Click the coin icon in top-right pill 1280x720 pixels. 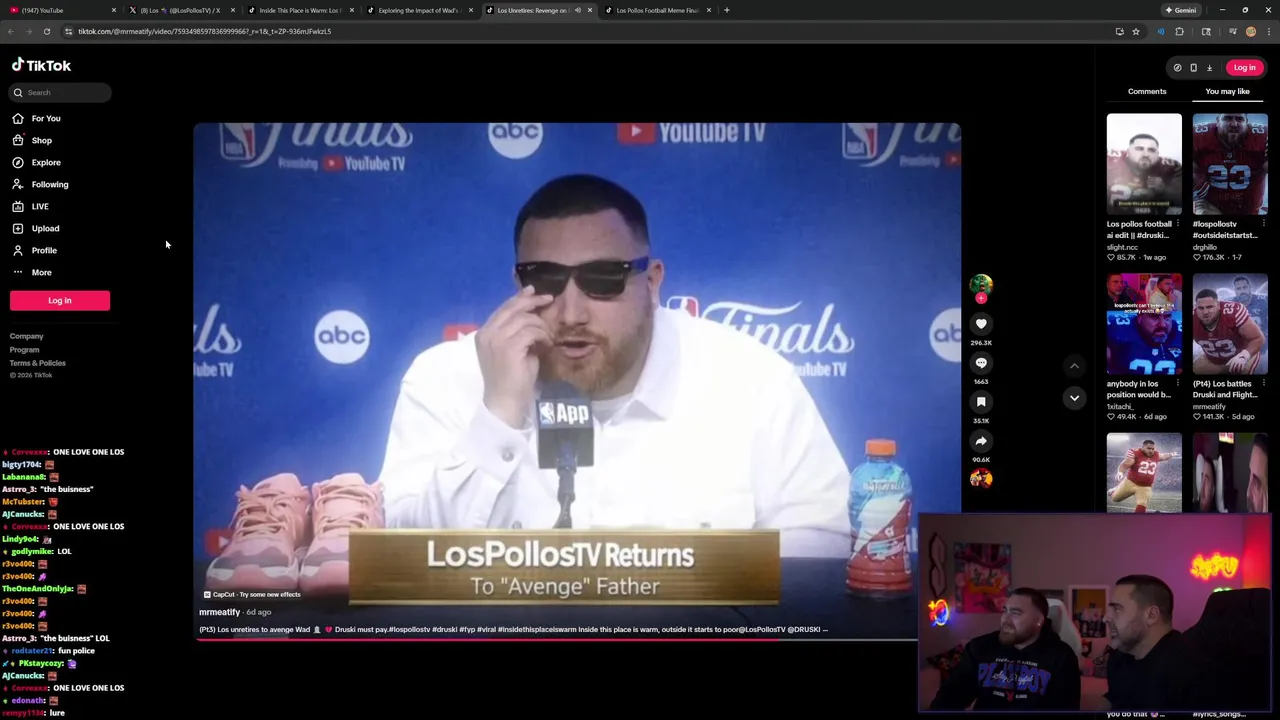tap(1177, 67)
